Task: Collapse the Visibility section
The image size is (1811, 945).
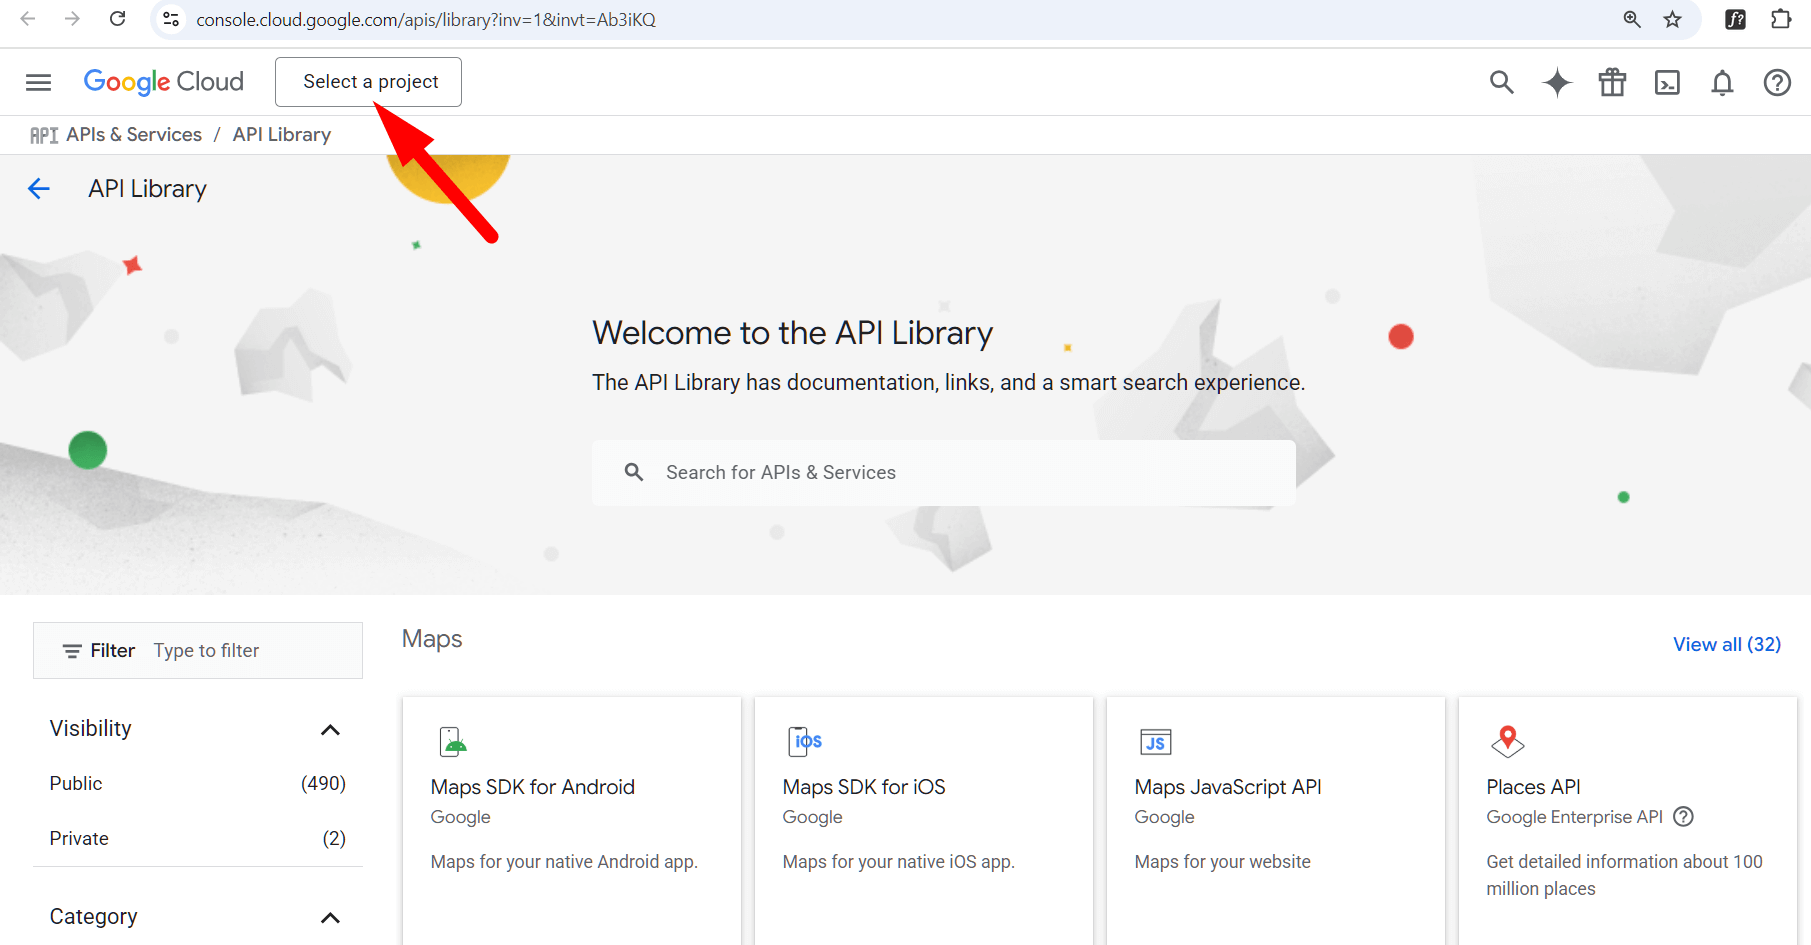Action: (330, 730)
